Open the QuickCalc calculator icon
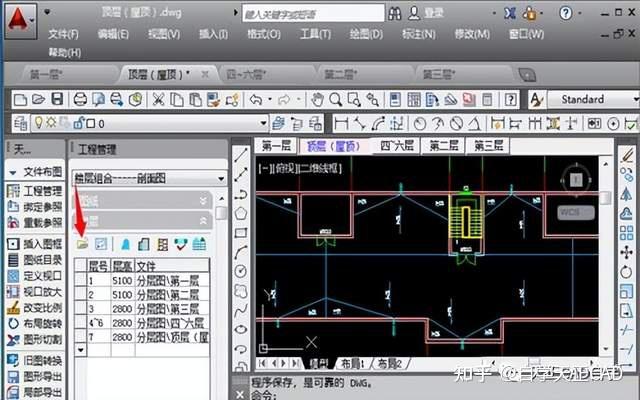This screenshot has width=640, height=400. tap(487, 99)
